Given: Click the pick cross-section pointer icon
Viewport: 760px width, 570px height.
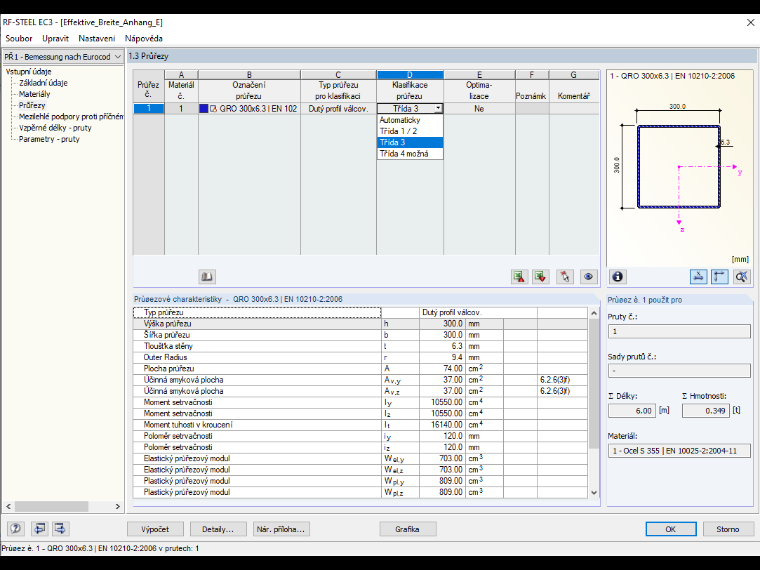Looking at the screenshot, I should [x=565, y=277].
